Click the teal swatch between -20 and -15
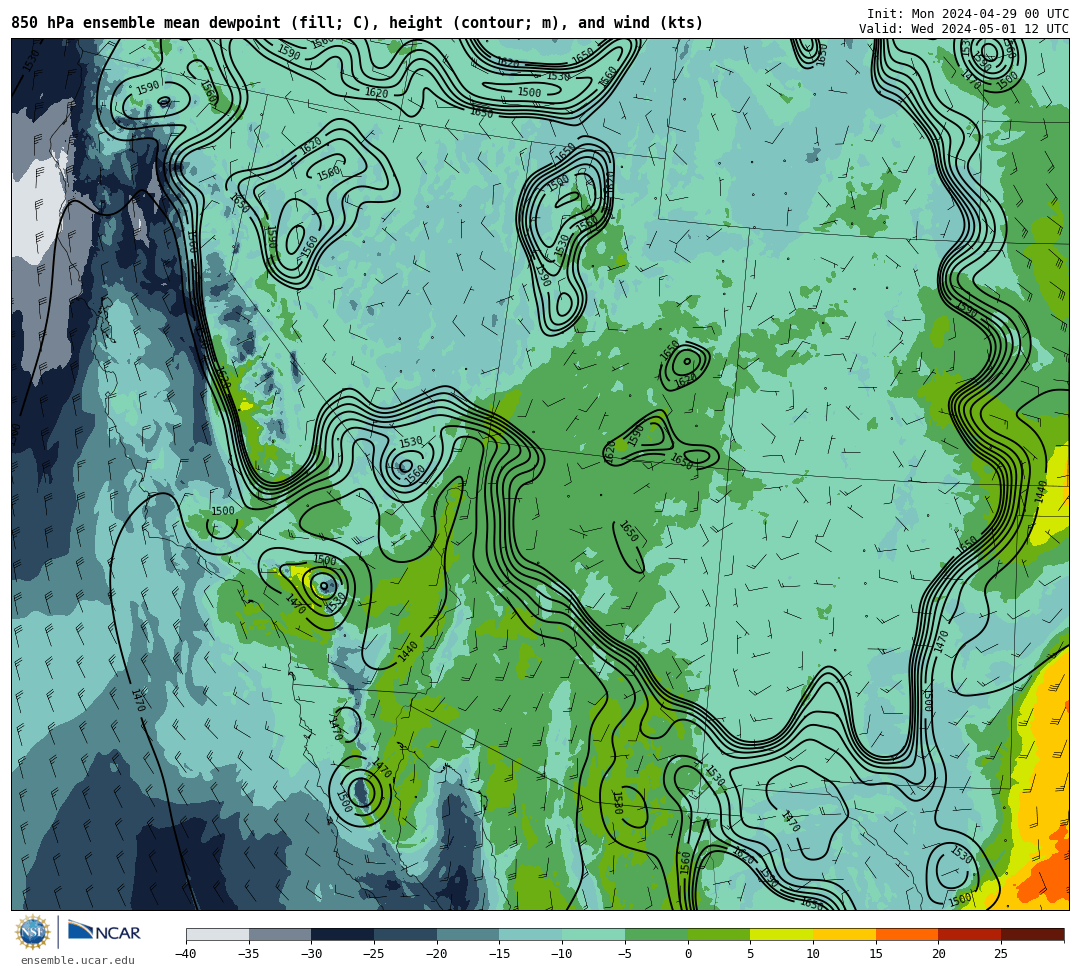Screen dimensions: 1080x973 coord(468,934)
